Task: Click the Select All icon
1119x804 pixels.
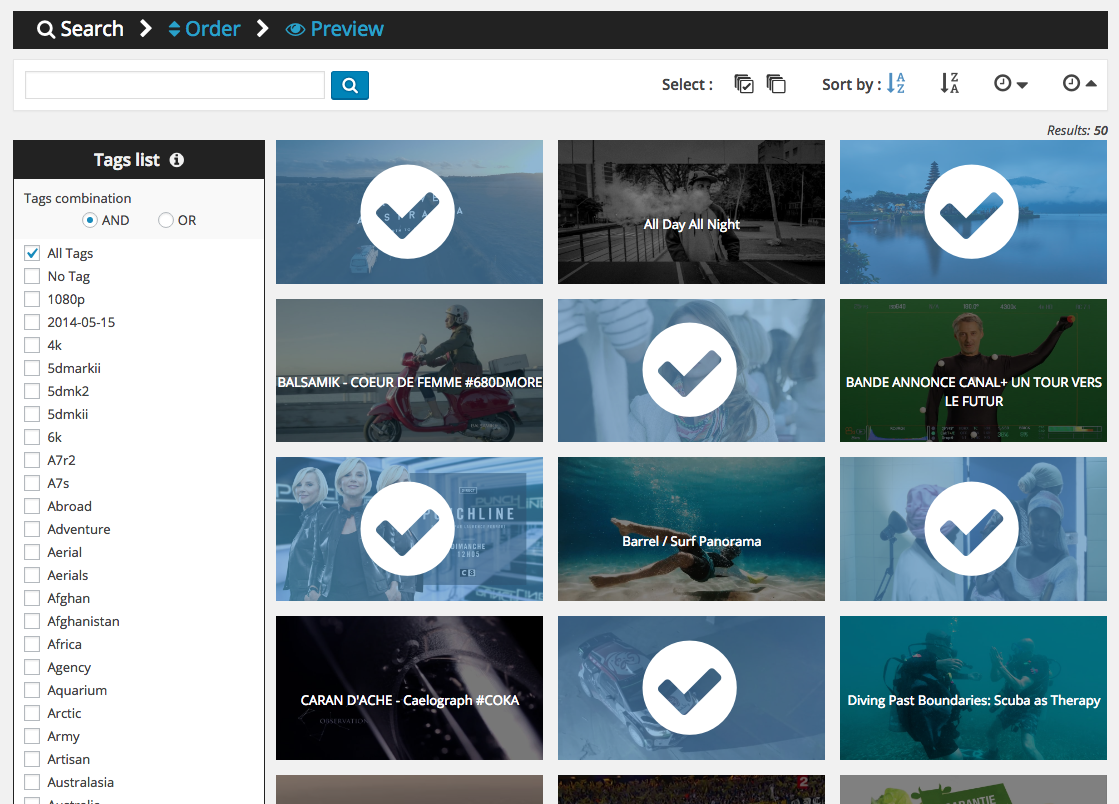Action: (x=744, y=84)
